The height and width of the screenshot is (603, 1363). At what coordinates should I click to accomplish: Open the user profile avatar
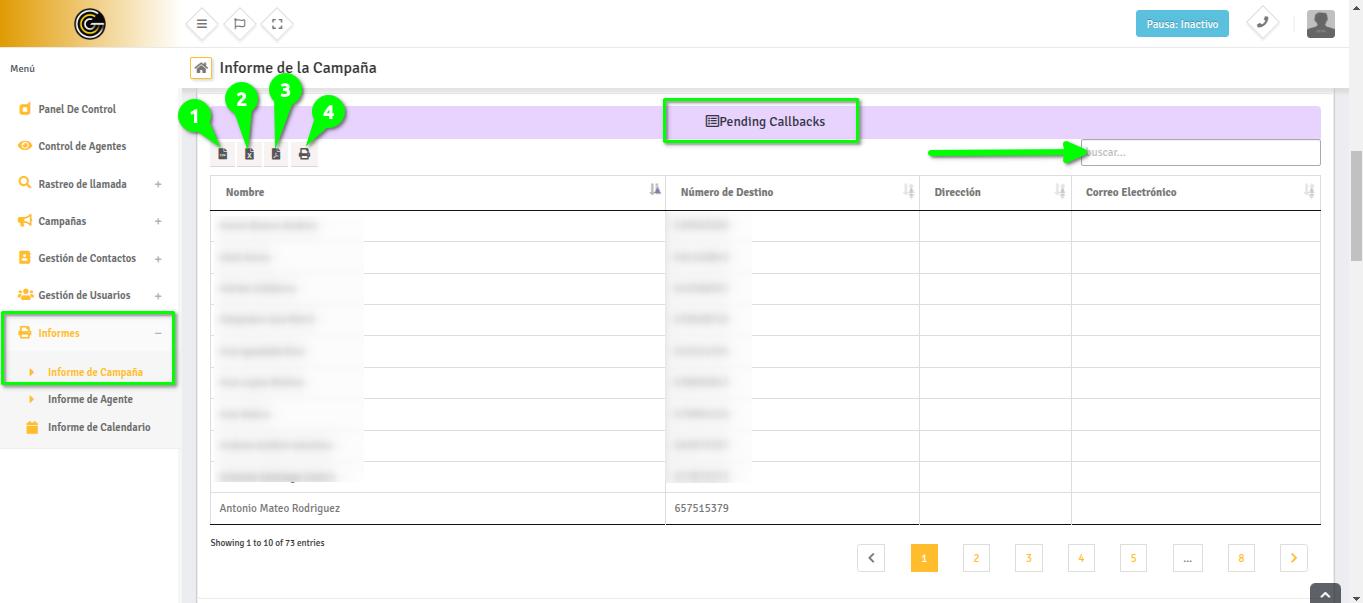click(x=1320, y=24)
